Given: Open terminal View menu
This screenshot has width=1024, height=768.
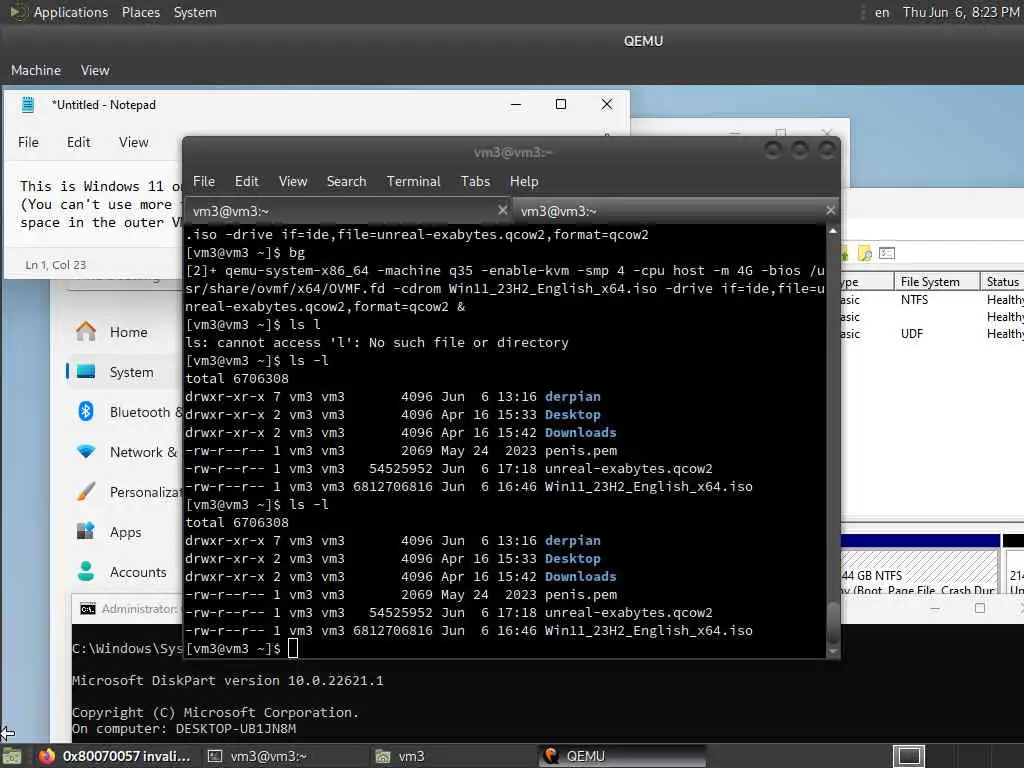Looking at the screenshot, I should pos(293,181).
